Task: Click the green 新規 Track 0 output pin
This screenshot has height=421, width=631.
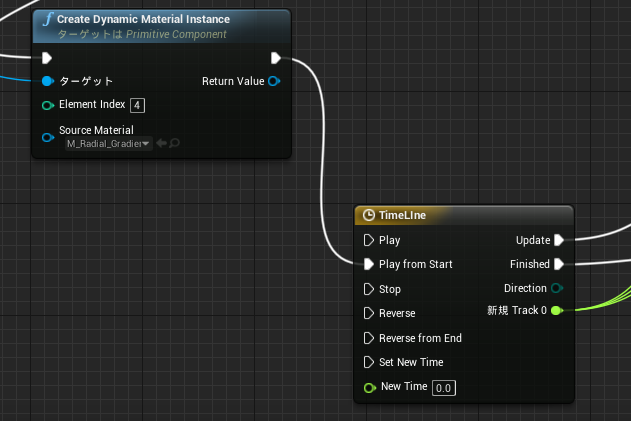Action: point(557,310)
